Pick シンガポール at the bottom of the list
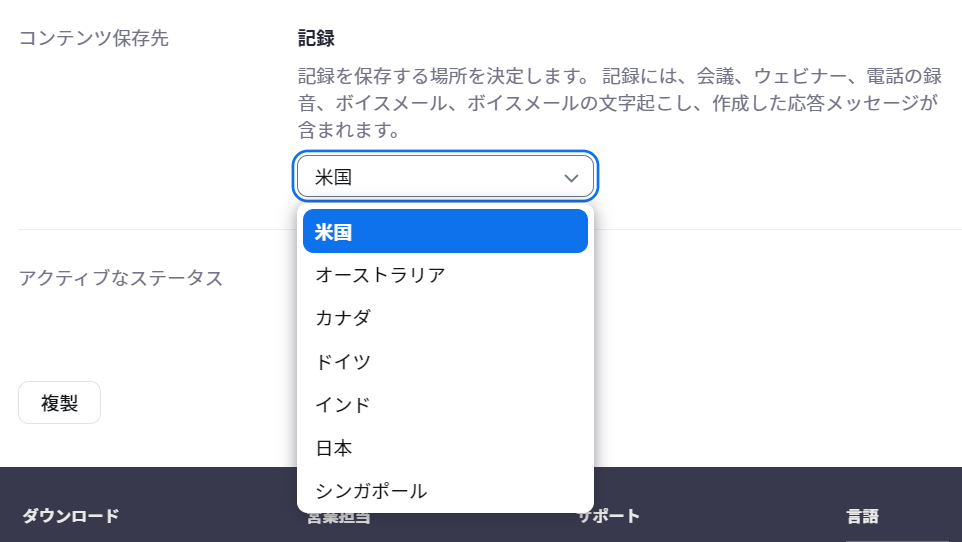The width and height of the screenshot is (962, 542). coord(445,491)
